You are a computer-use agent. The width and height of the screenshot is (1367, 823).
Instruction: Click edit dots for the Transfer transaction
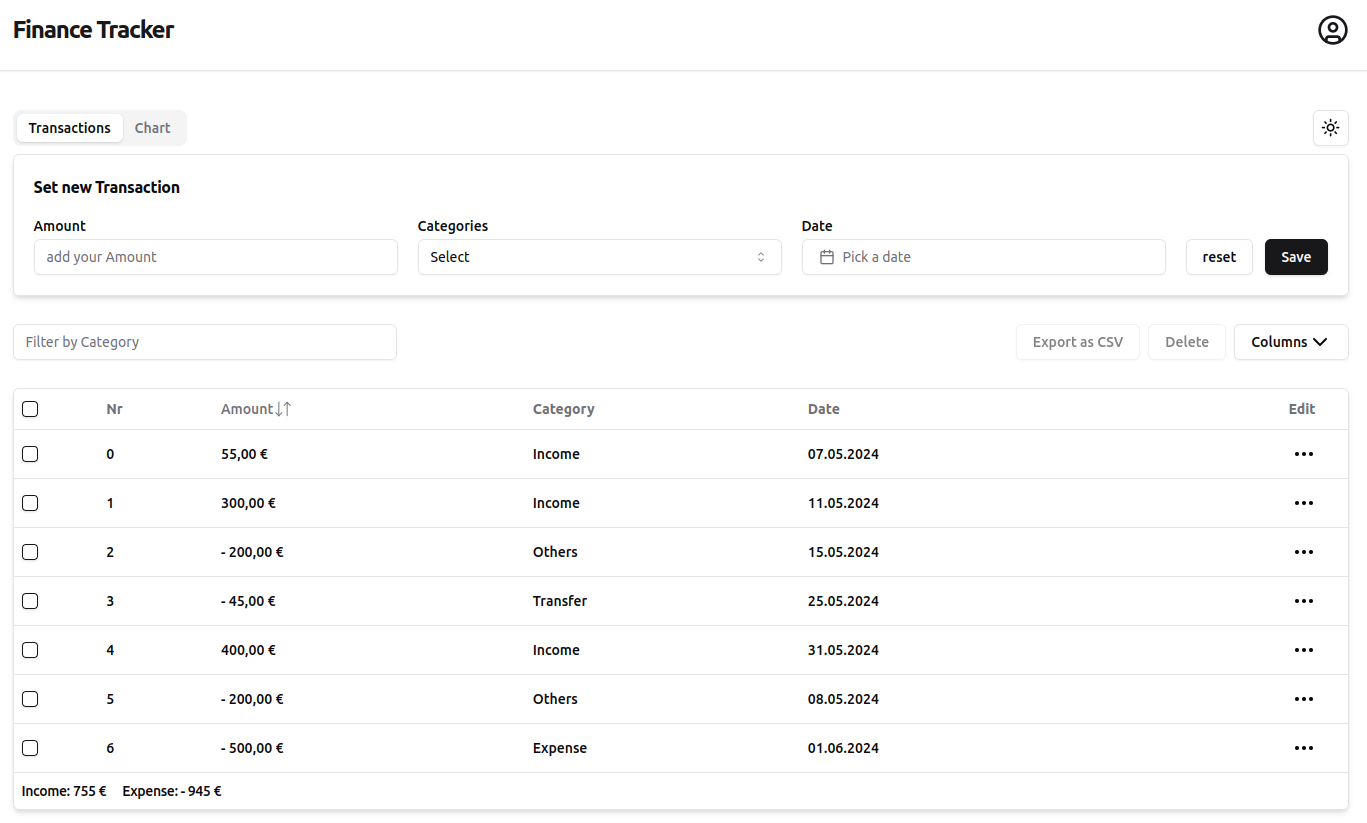pos(1303,601)
